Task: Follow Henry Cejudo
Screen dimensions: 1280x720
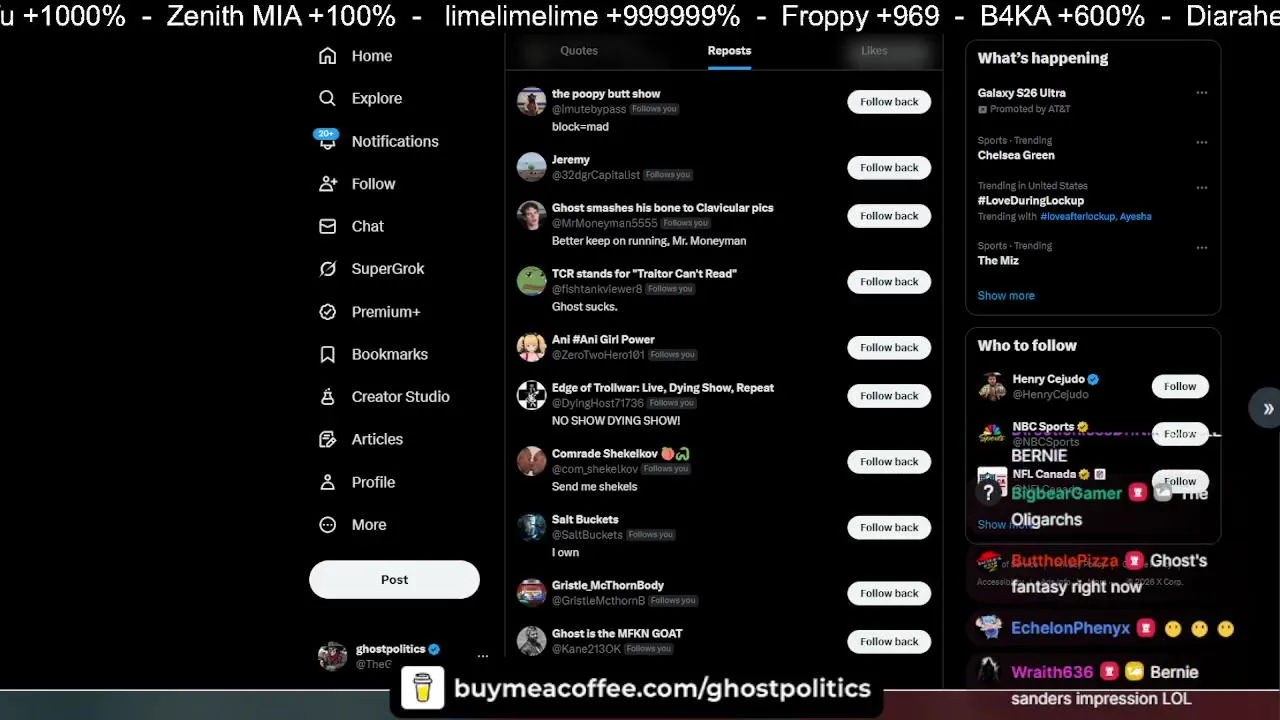Action: (x=1180, y=386)
